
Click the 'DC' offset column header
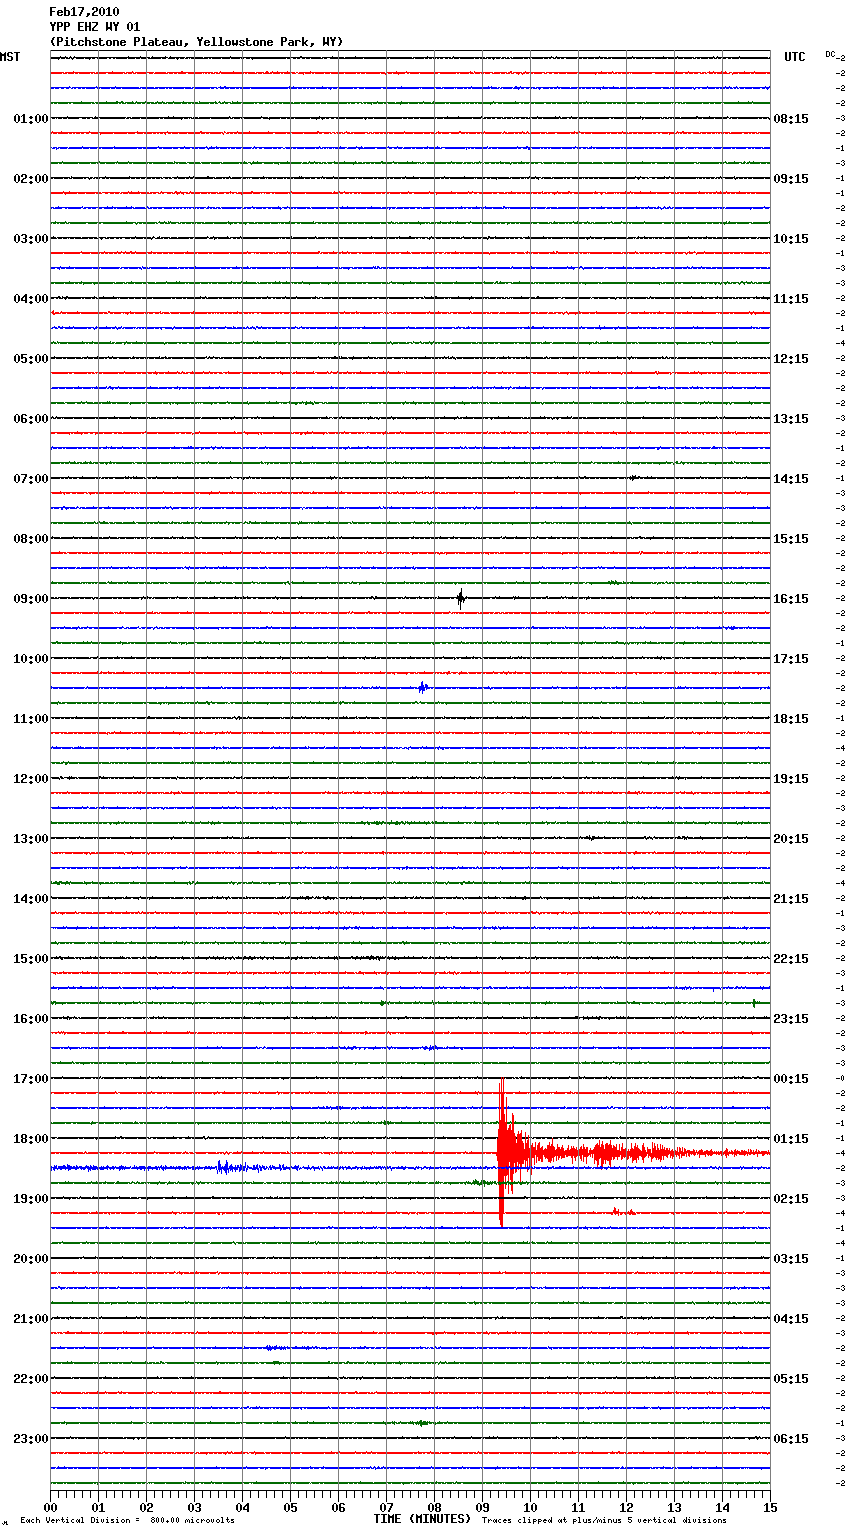tap(830, 54)
